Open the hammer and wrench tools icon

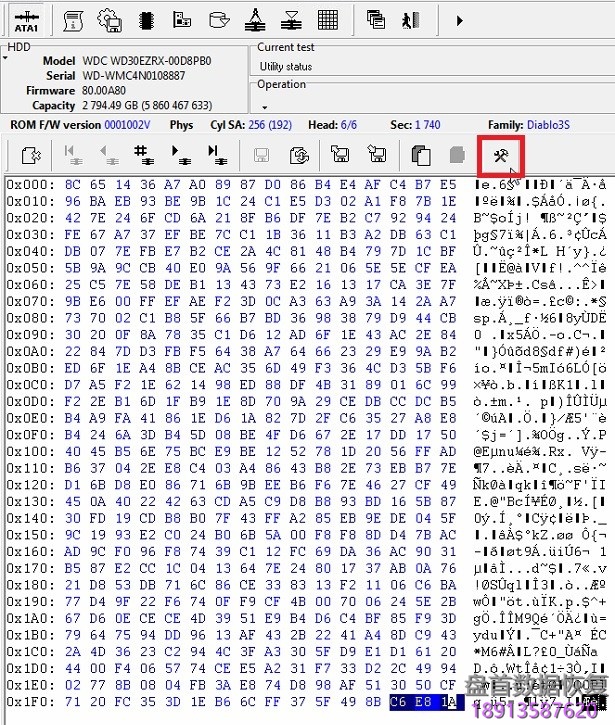pos(501,156)
